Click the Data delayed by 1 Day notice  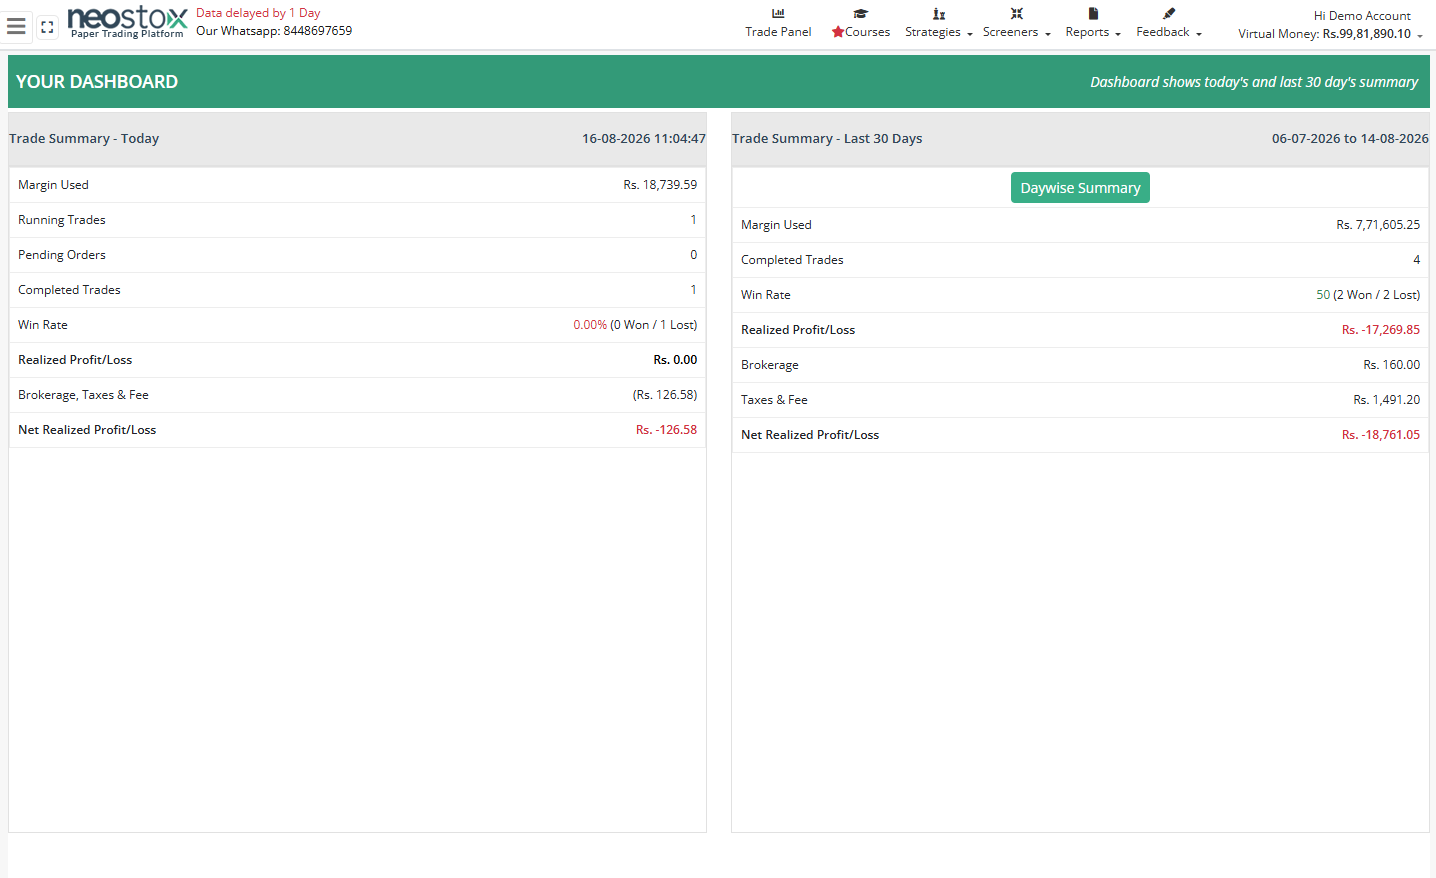[x=258, y=13]
